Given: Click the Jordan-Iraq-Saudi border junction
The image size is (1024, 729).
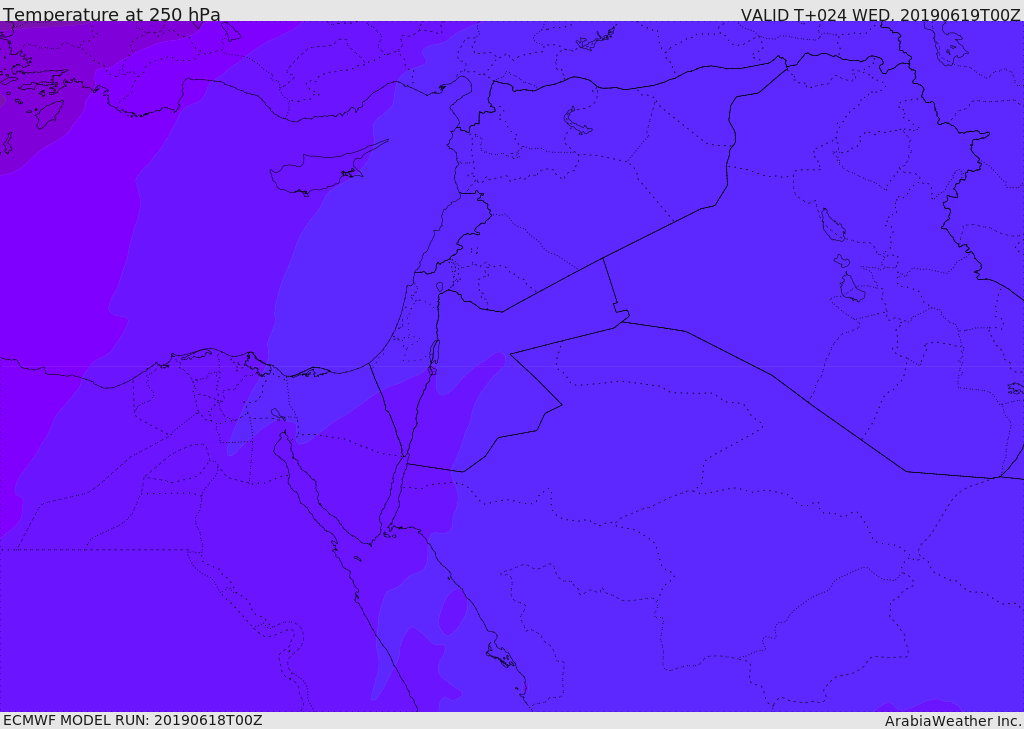Looking at the screenshot, I should click(623, 321).
